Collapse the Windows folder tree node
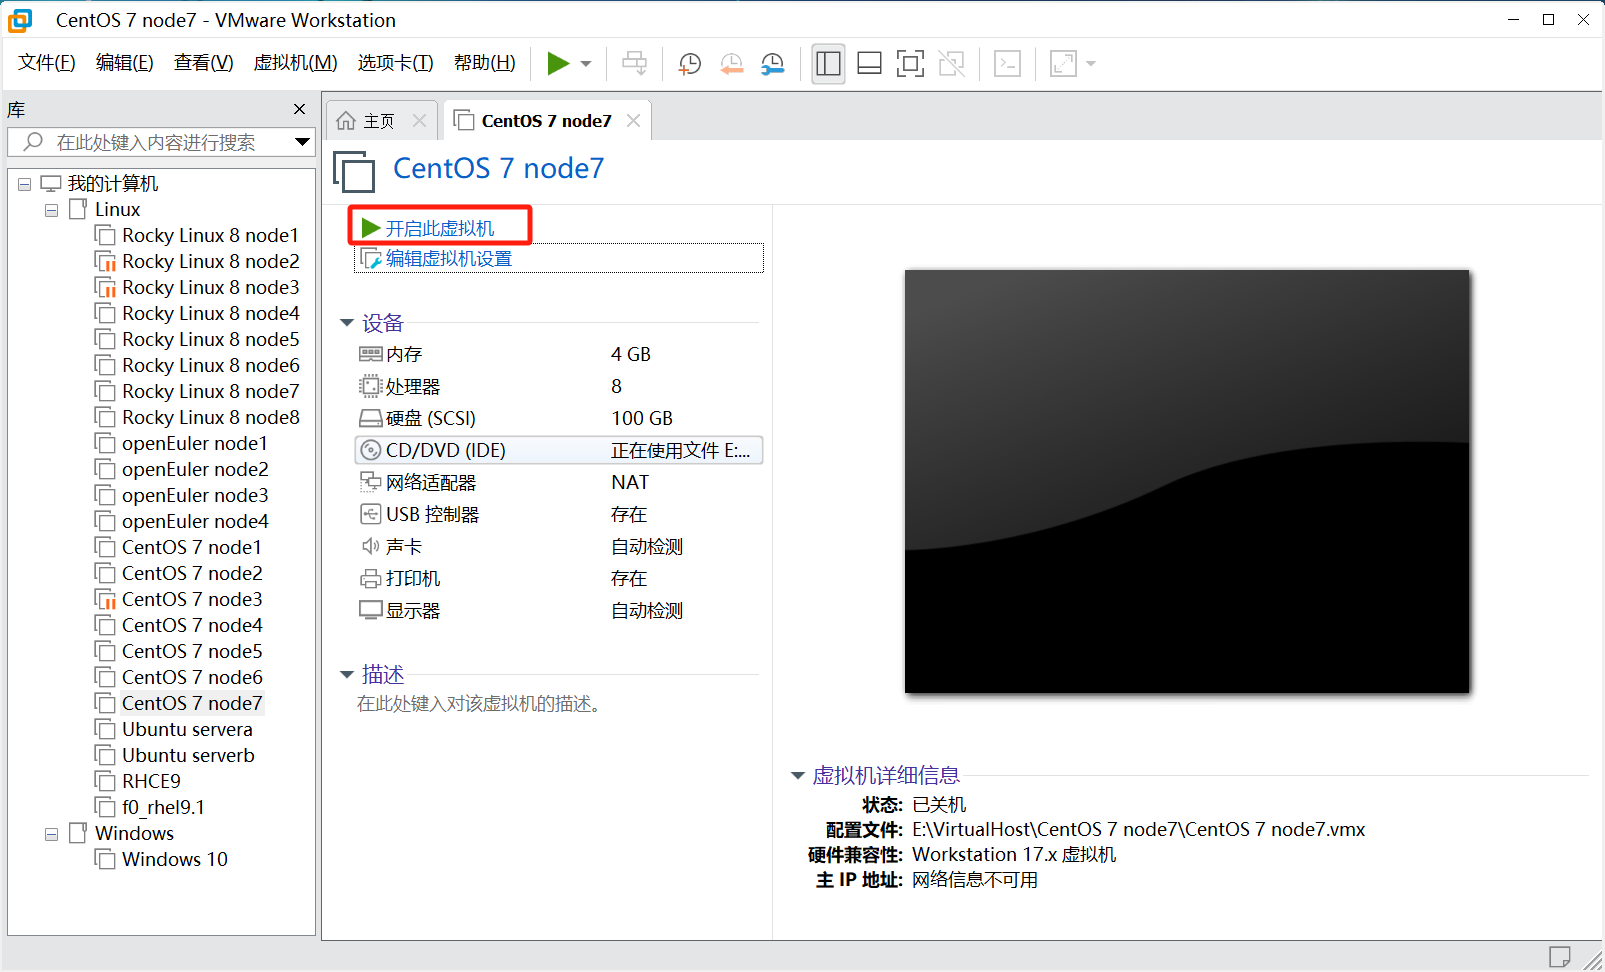Image resolution: width=1605 pixels, height=972 pixels. pyautogui.click(x=51, y=834)
